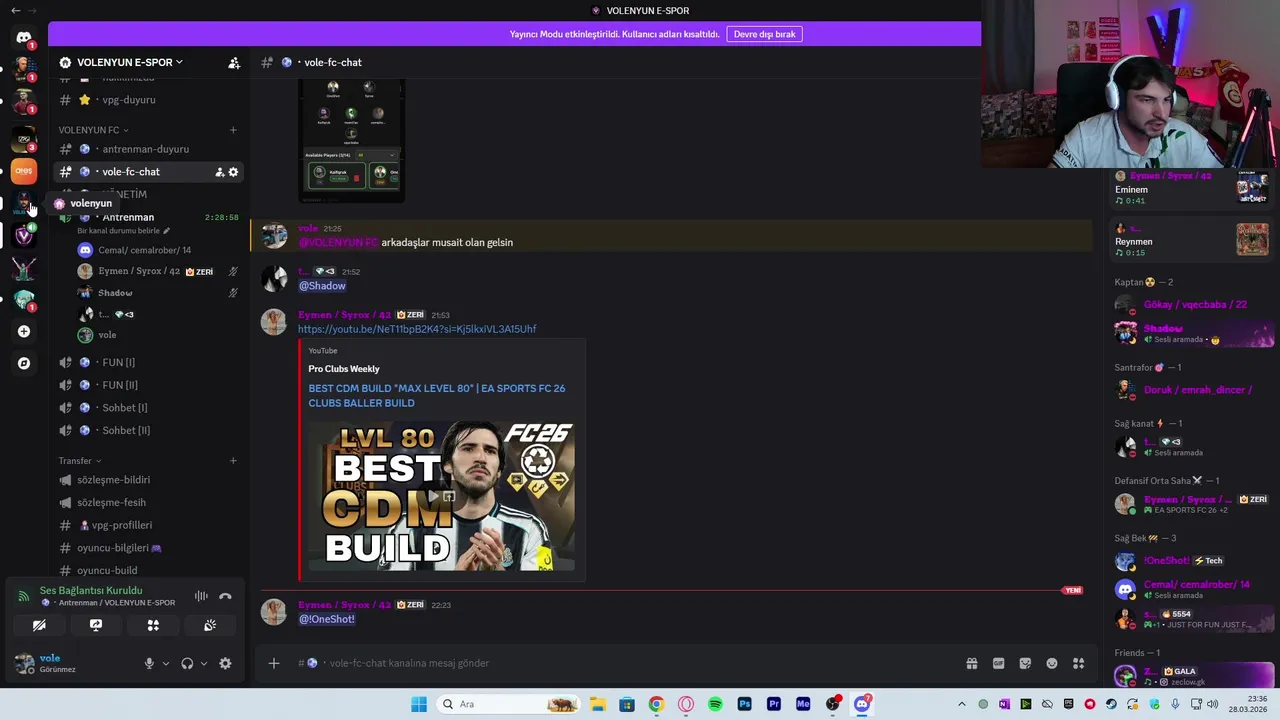Open Discover servers compass icon
Screen dimensions: 1280x720
pyautogui.click(x=24, y=363)
